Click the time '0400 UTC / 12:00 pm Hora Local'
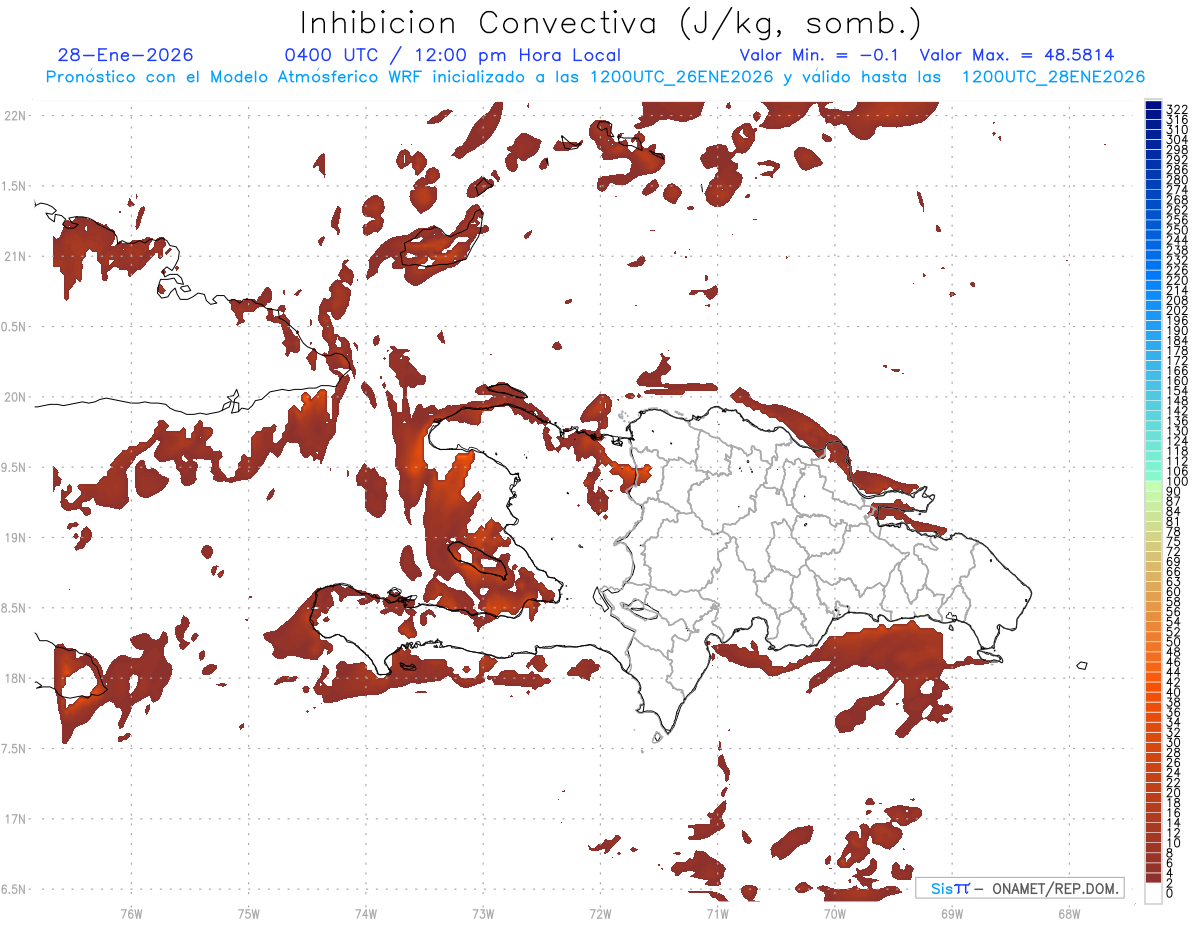Screen dimensions: 1200x927 click(452, 55)
